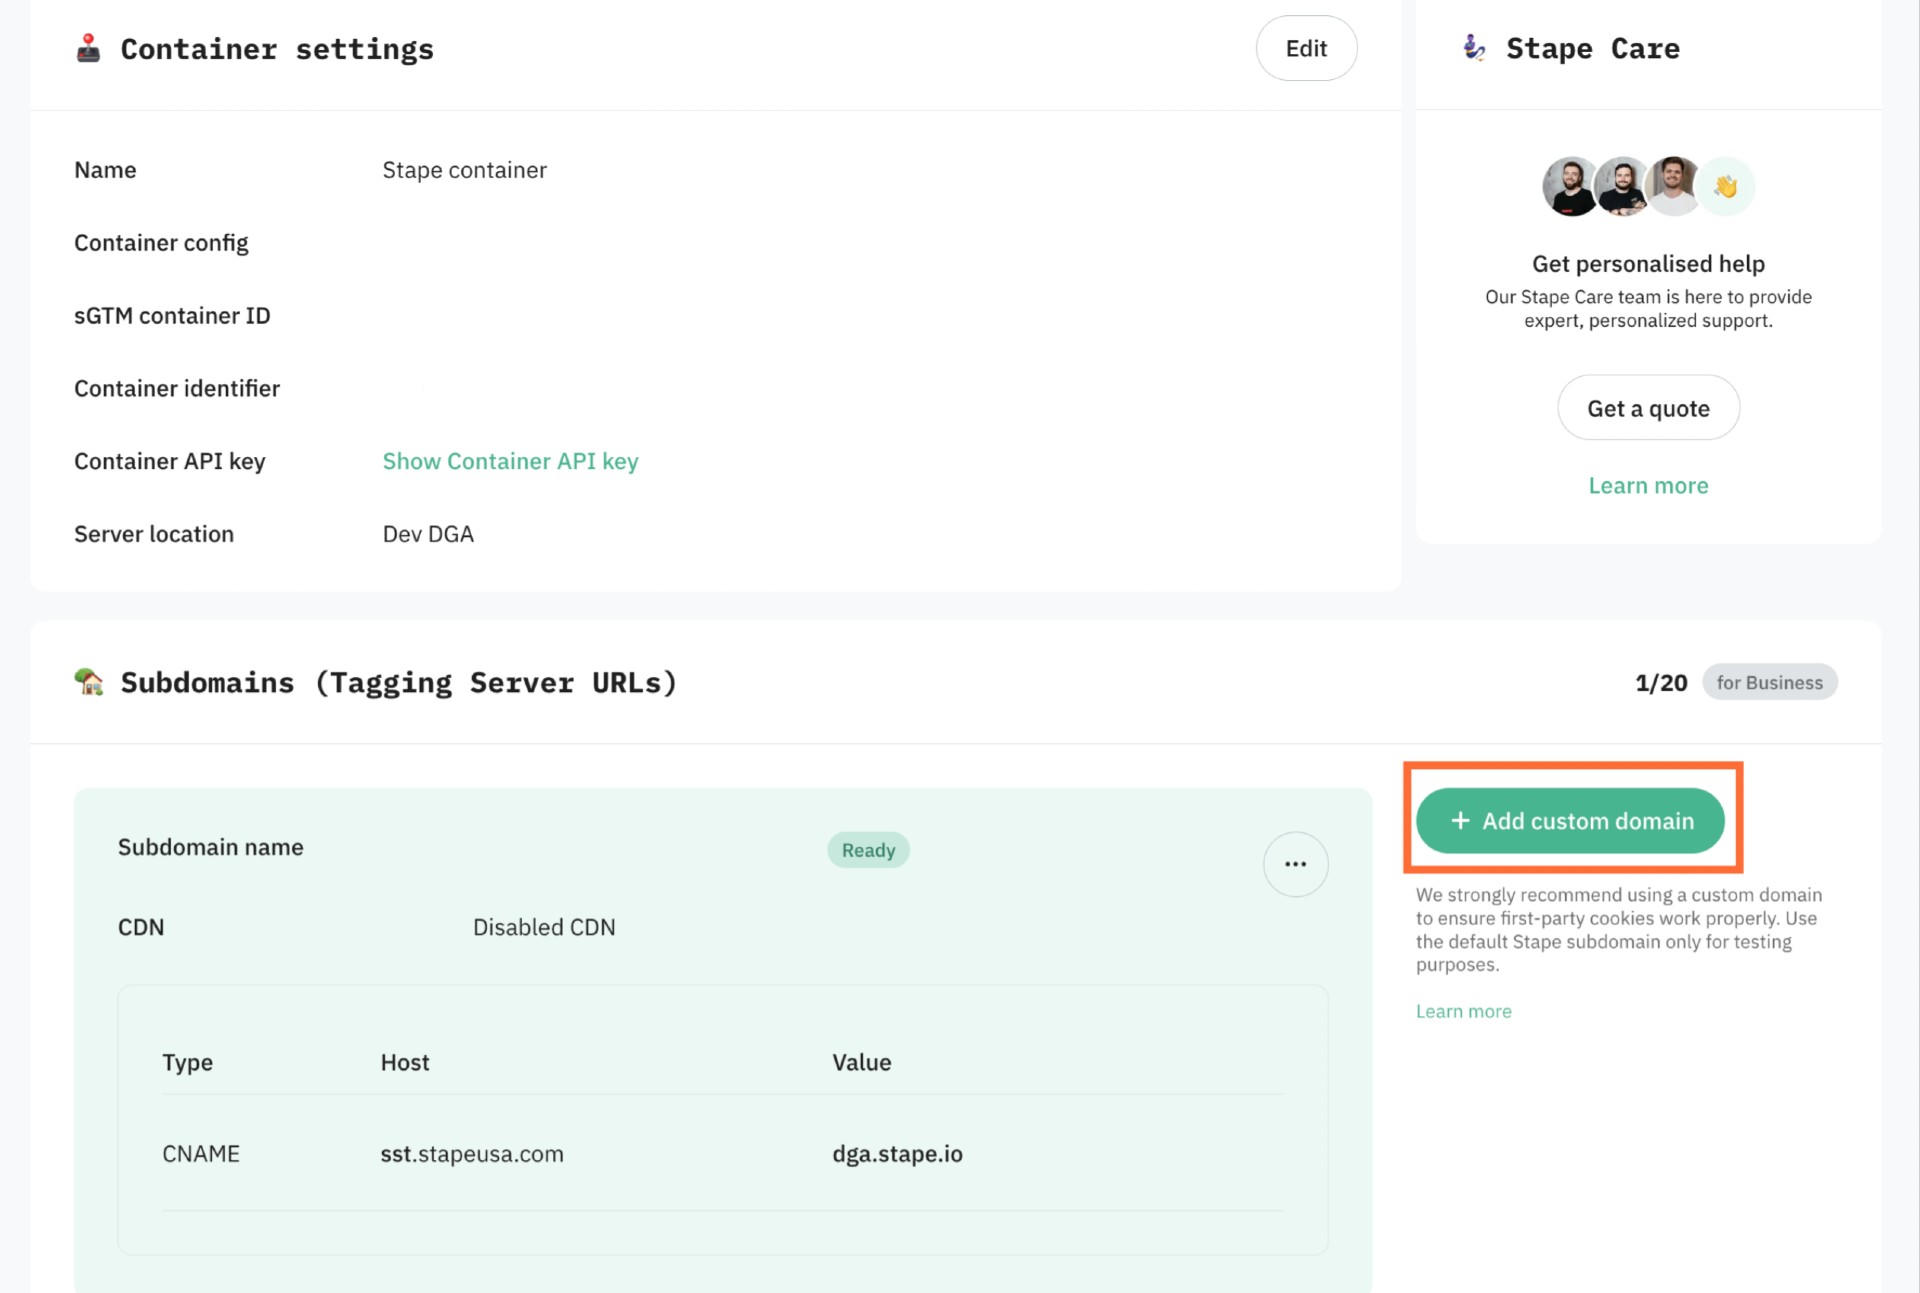
Task: Click the Container config label
Action: pos(161,243)
